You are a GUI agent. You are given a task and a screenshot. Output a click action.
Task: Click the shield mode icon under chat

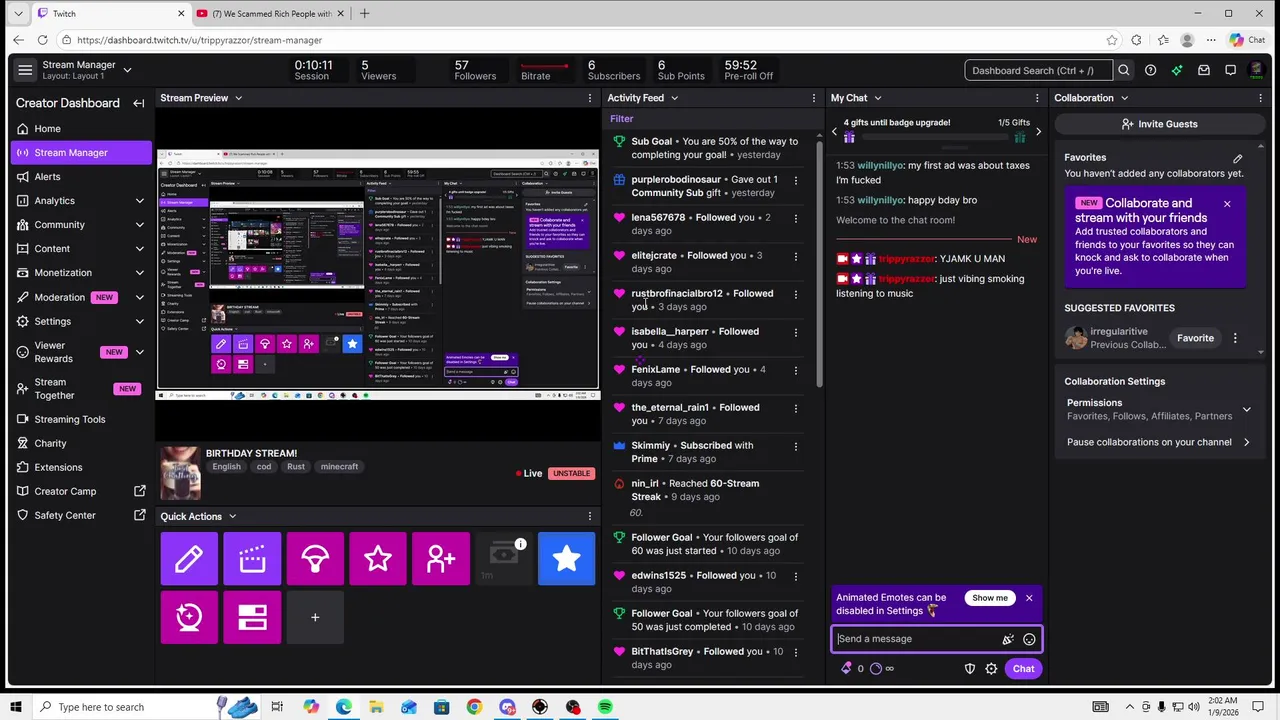(x=969, y=669)
